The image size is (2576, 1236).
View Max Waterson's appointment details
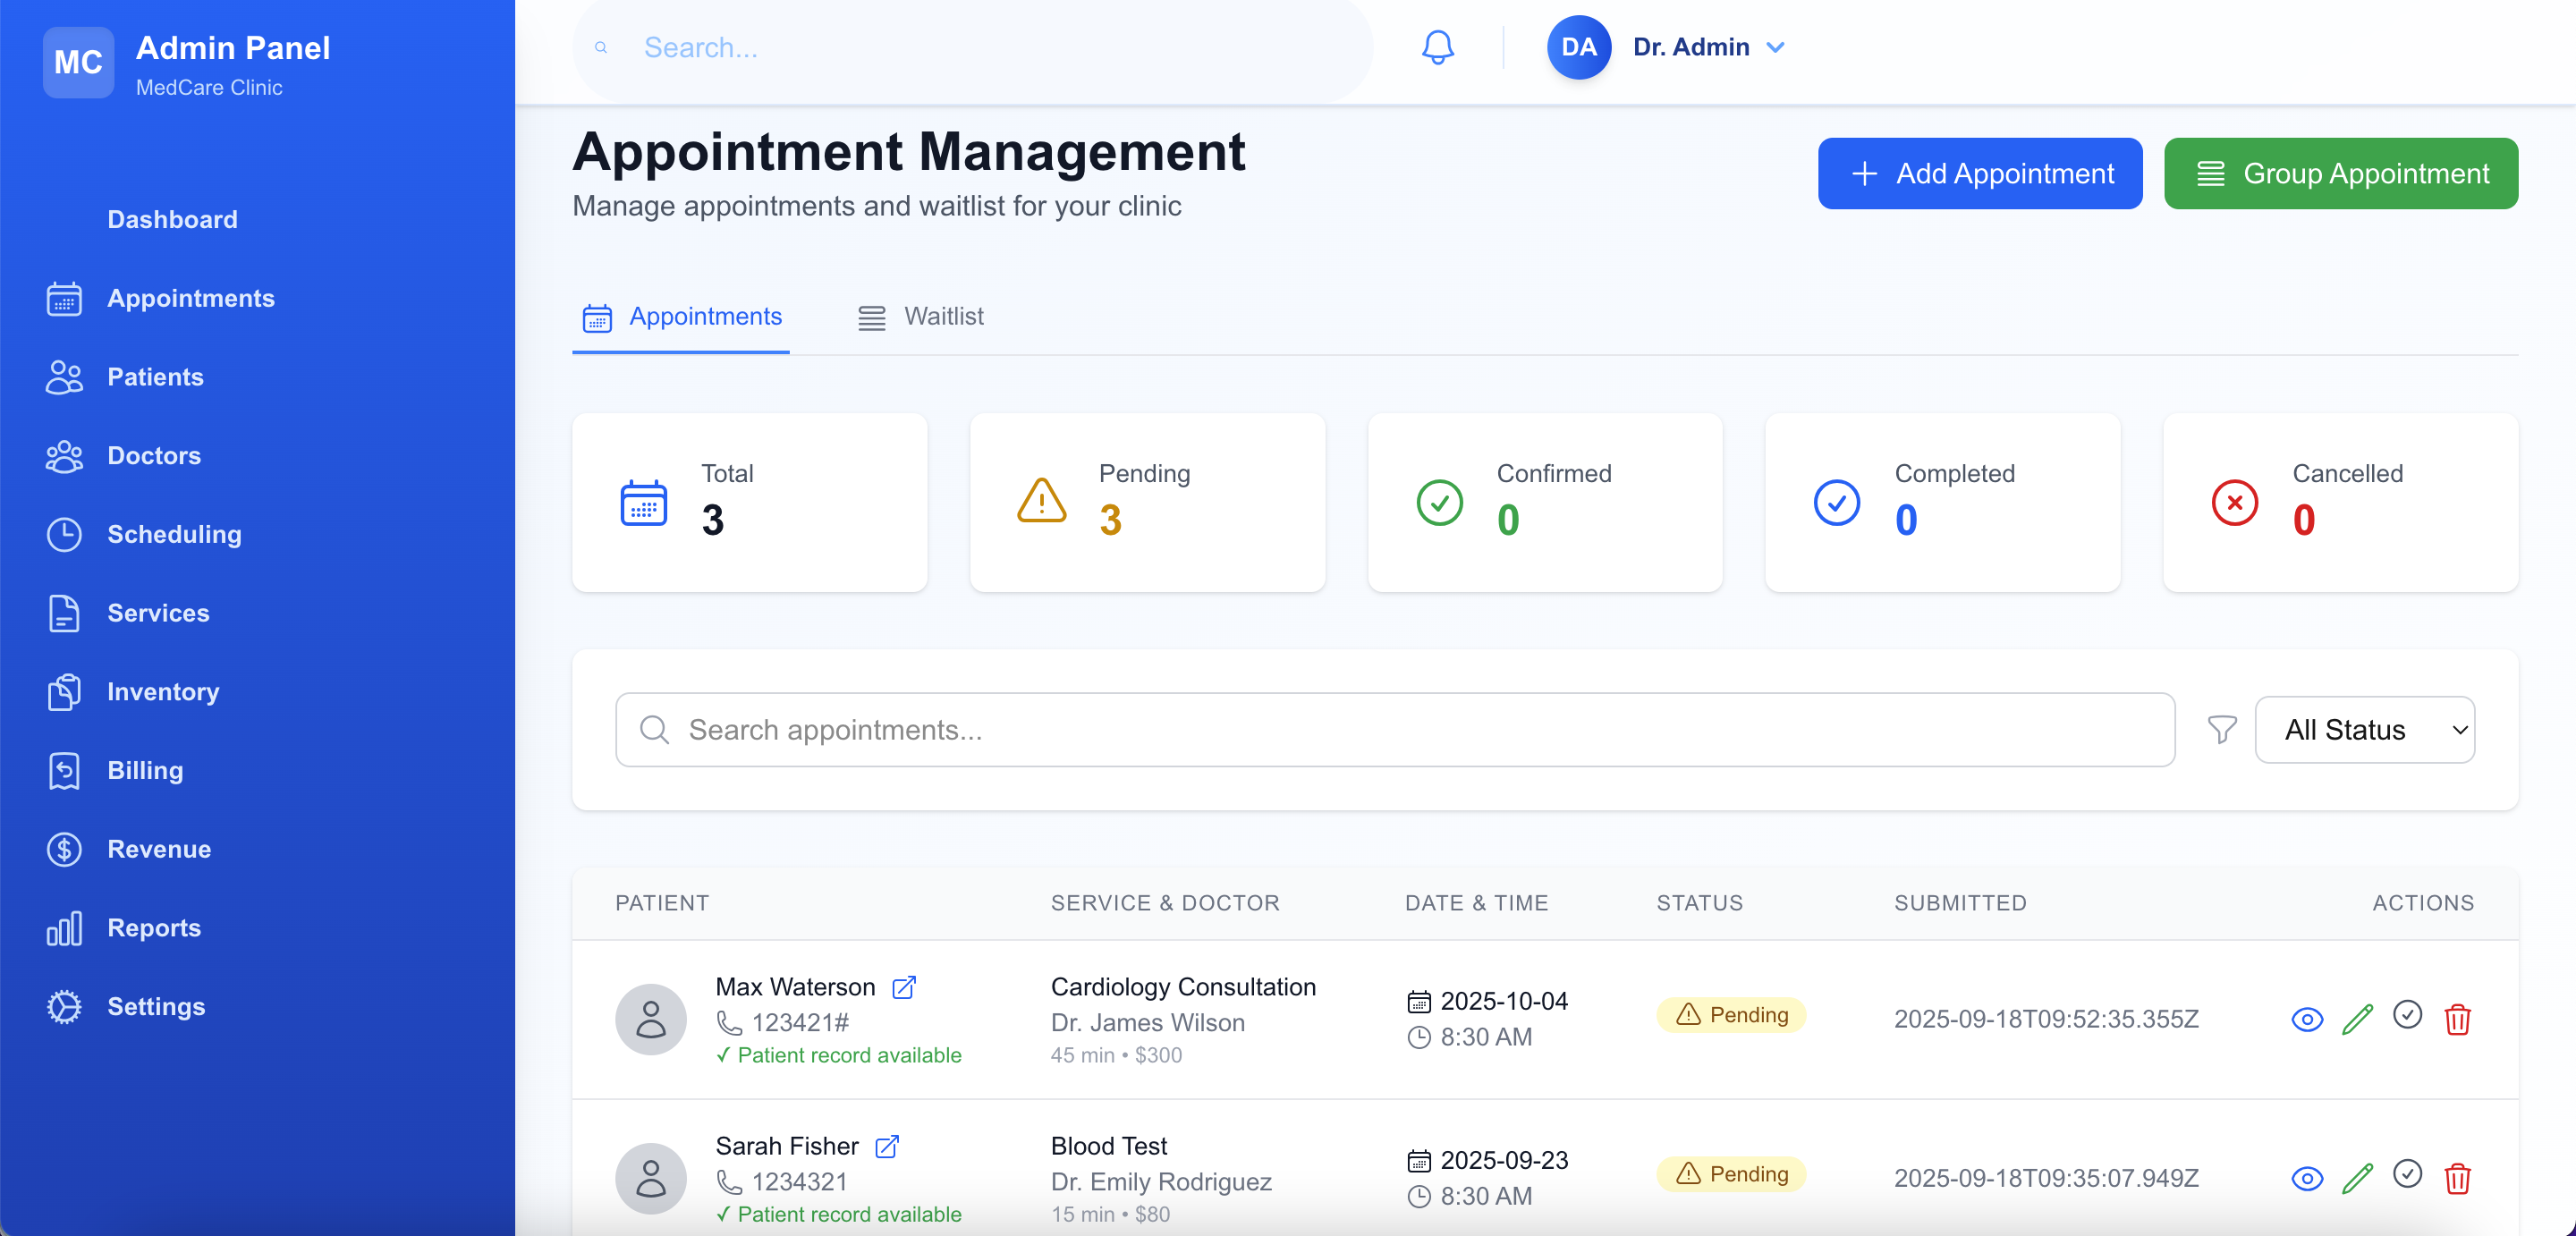2306,1019
